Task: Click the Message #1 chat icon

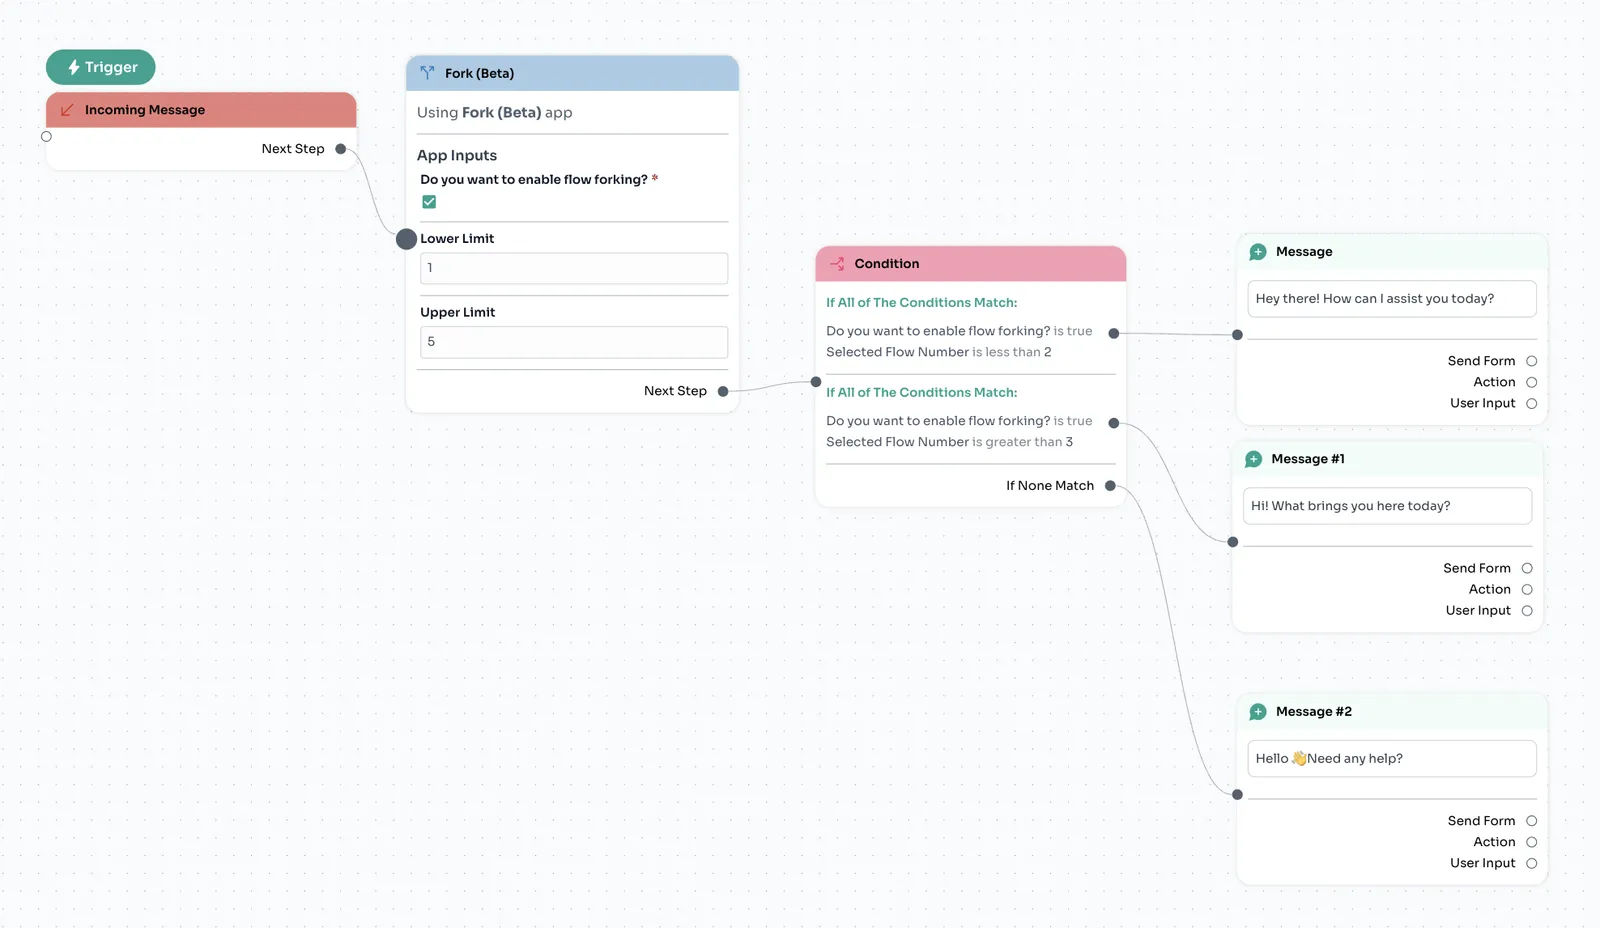Action: (1253, 459)
